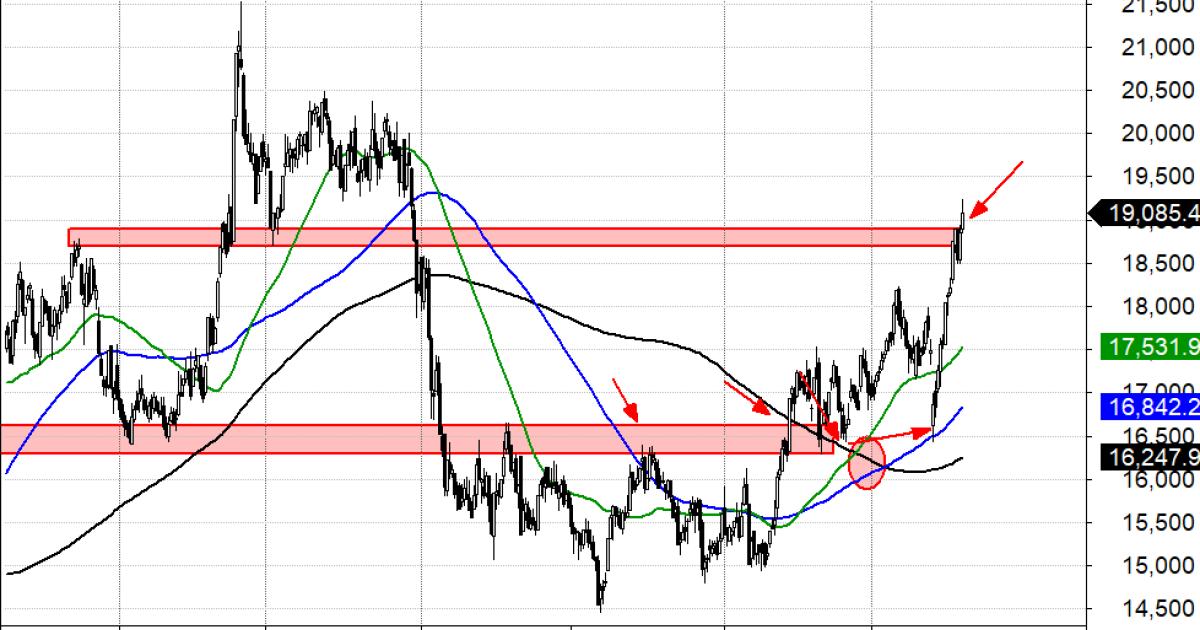1200x630 pixels.
Task: Click the 19,500 price axis label
Action: (1157, 177)
